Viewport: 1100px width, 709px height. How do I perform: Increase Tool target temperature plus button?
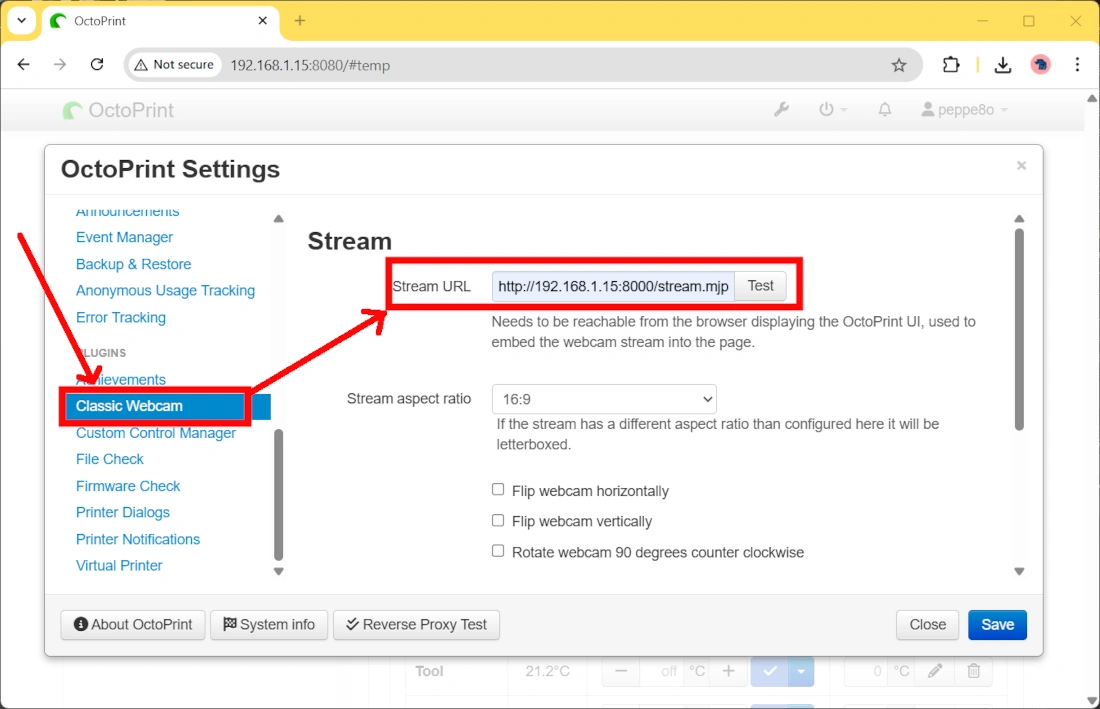pos(729,671)
